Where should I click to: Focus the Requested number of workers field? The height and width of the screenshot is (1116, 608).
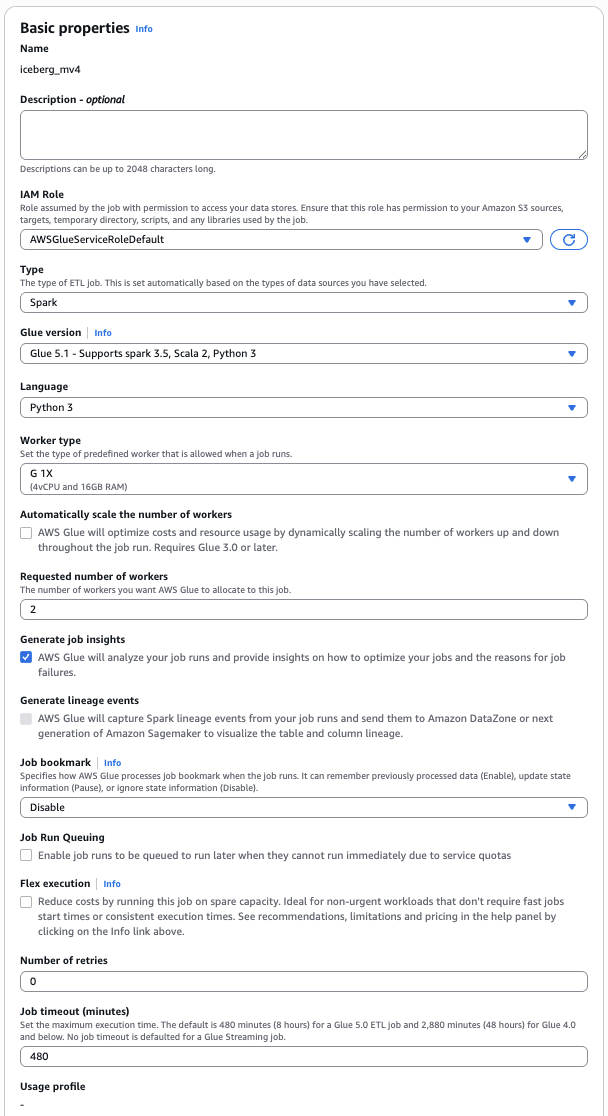(x=303, y=610)
